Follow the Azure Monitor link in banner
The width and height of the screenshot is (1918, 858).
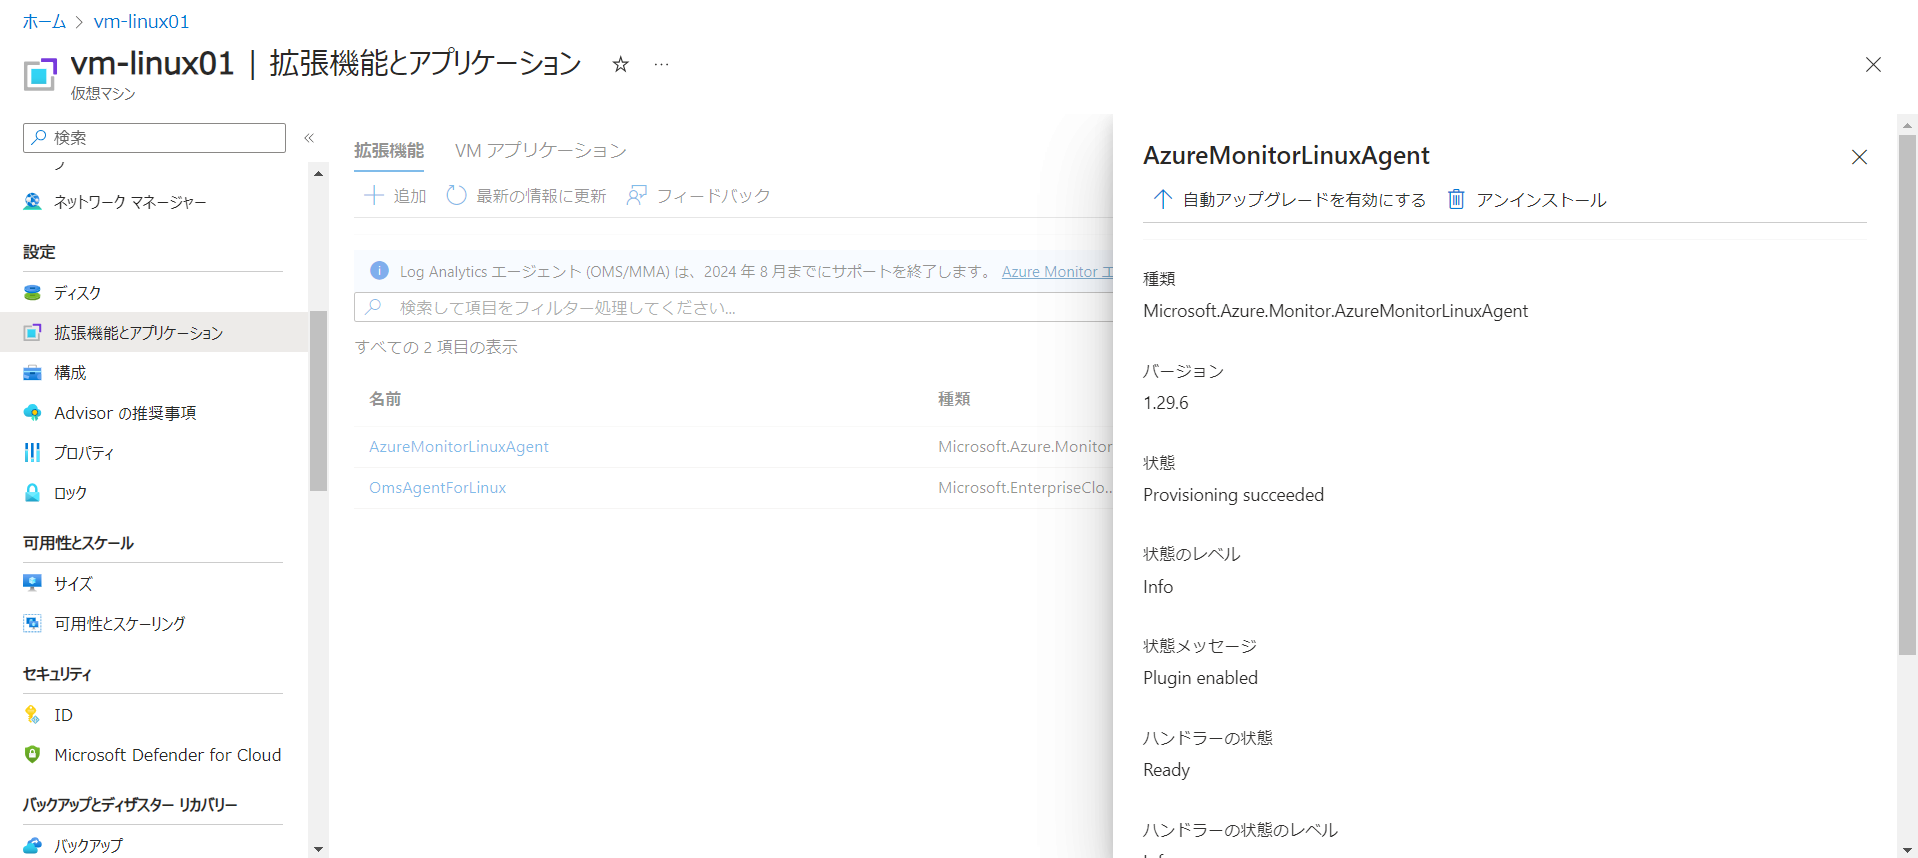pos(1057,271)
